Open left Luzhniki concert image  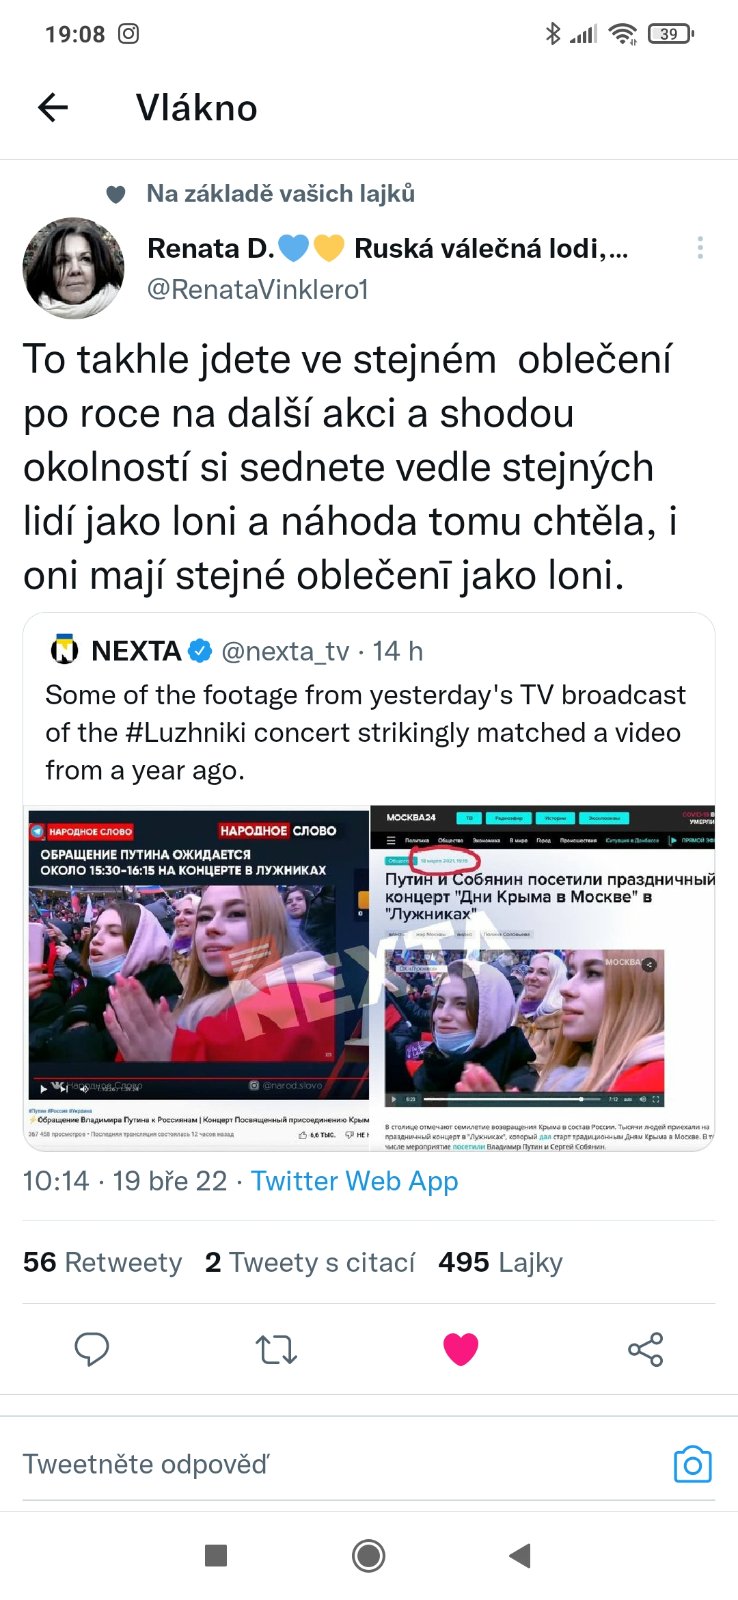[197, 977]
